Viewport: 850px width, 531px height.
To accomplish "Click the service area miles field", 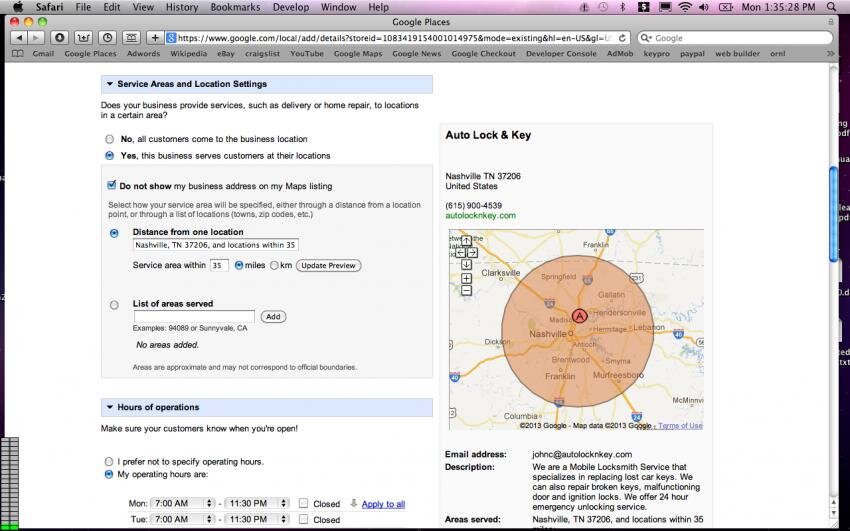I will [219, 266].
